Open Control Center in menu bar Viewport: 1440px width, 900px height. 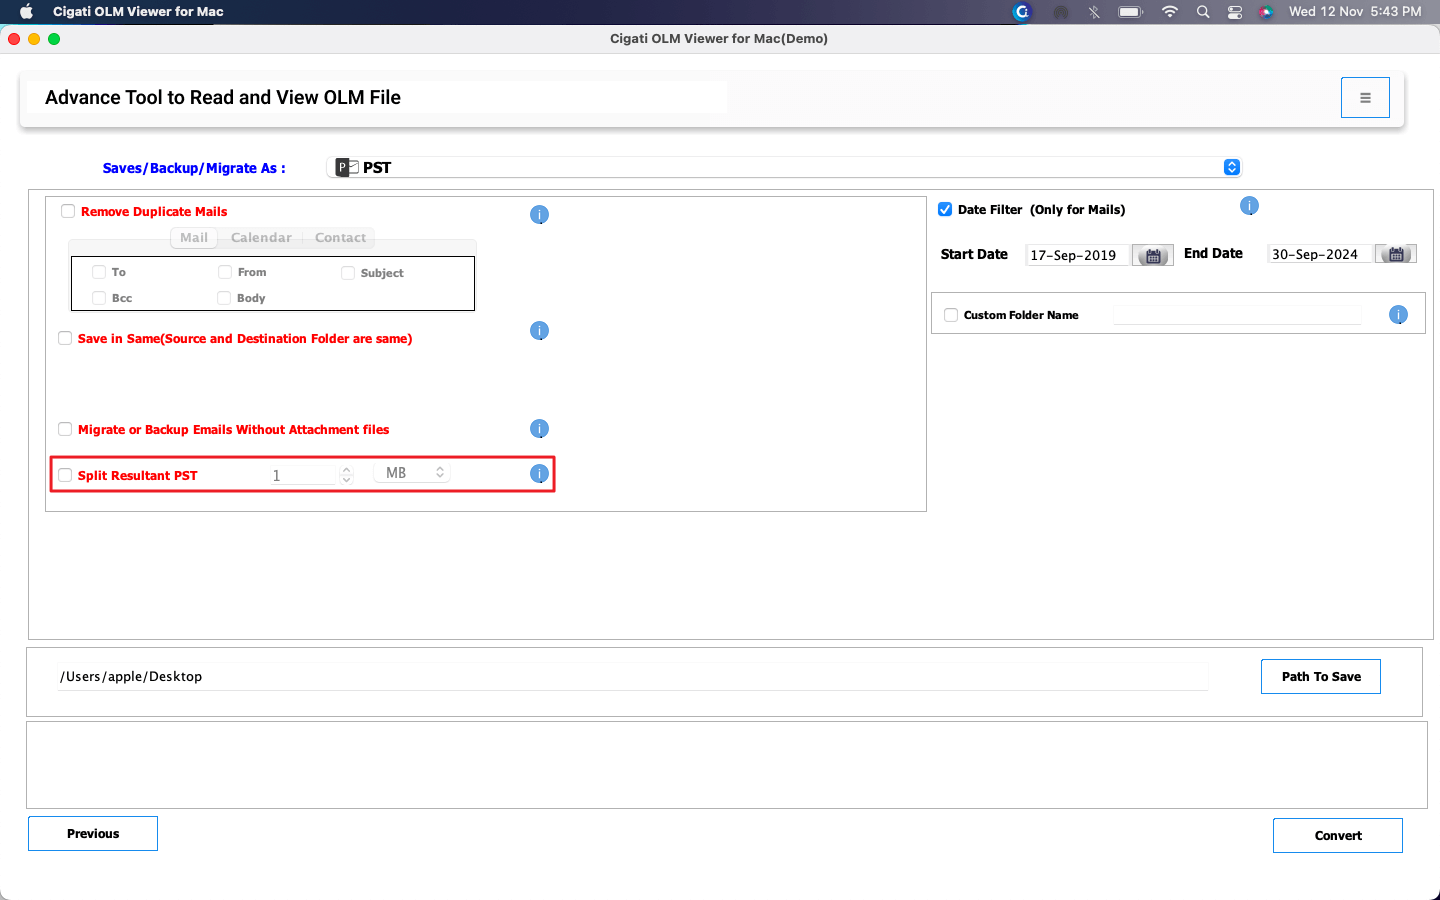click(x=1235, y=12)
